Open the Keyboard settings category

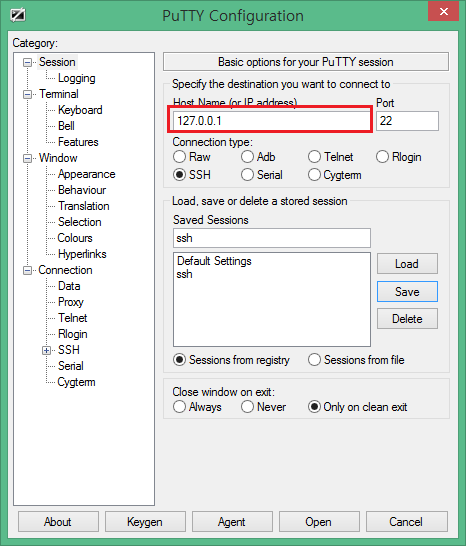[80, 110]
